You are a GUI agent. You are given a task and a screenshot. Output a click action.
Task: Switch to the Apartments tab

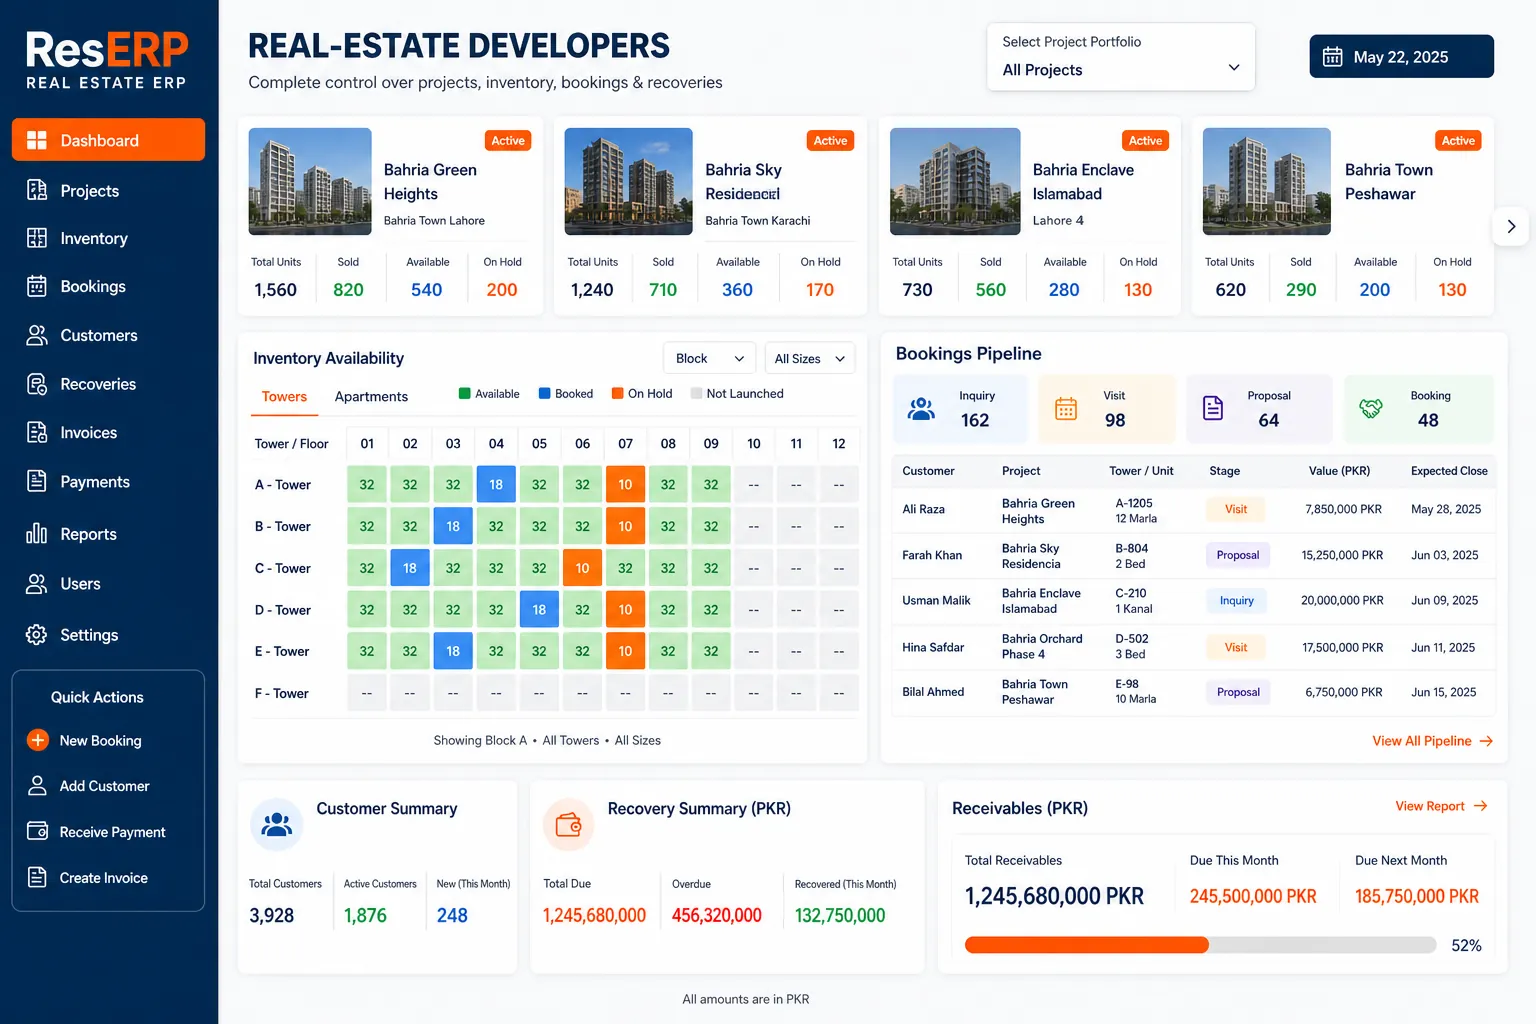(371, 397)
